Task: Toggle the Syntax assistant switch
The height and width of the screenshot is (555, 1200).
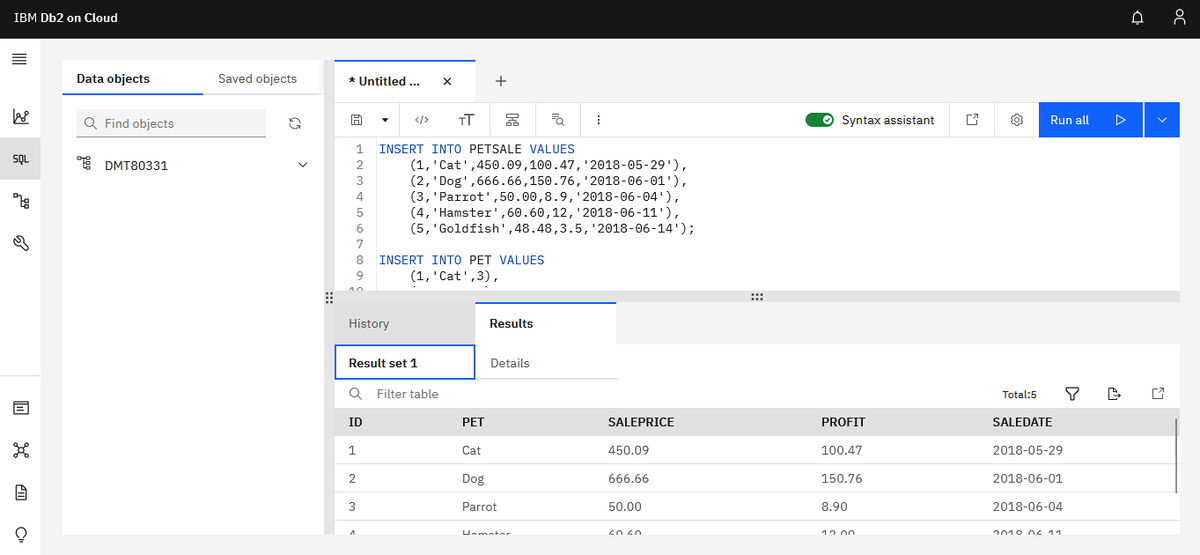Action: pyautogui.click(x=819, y=120)
